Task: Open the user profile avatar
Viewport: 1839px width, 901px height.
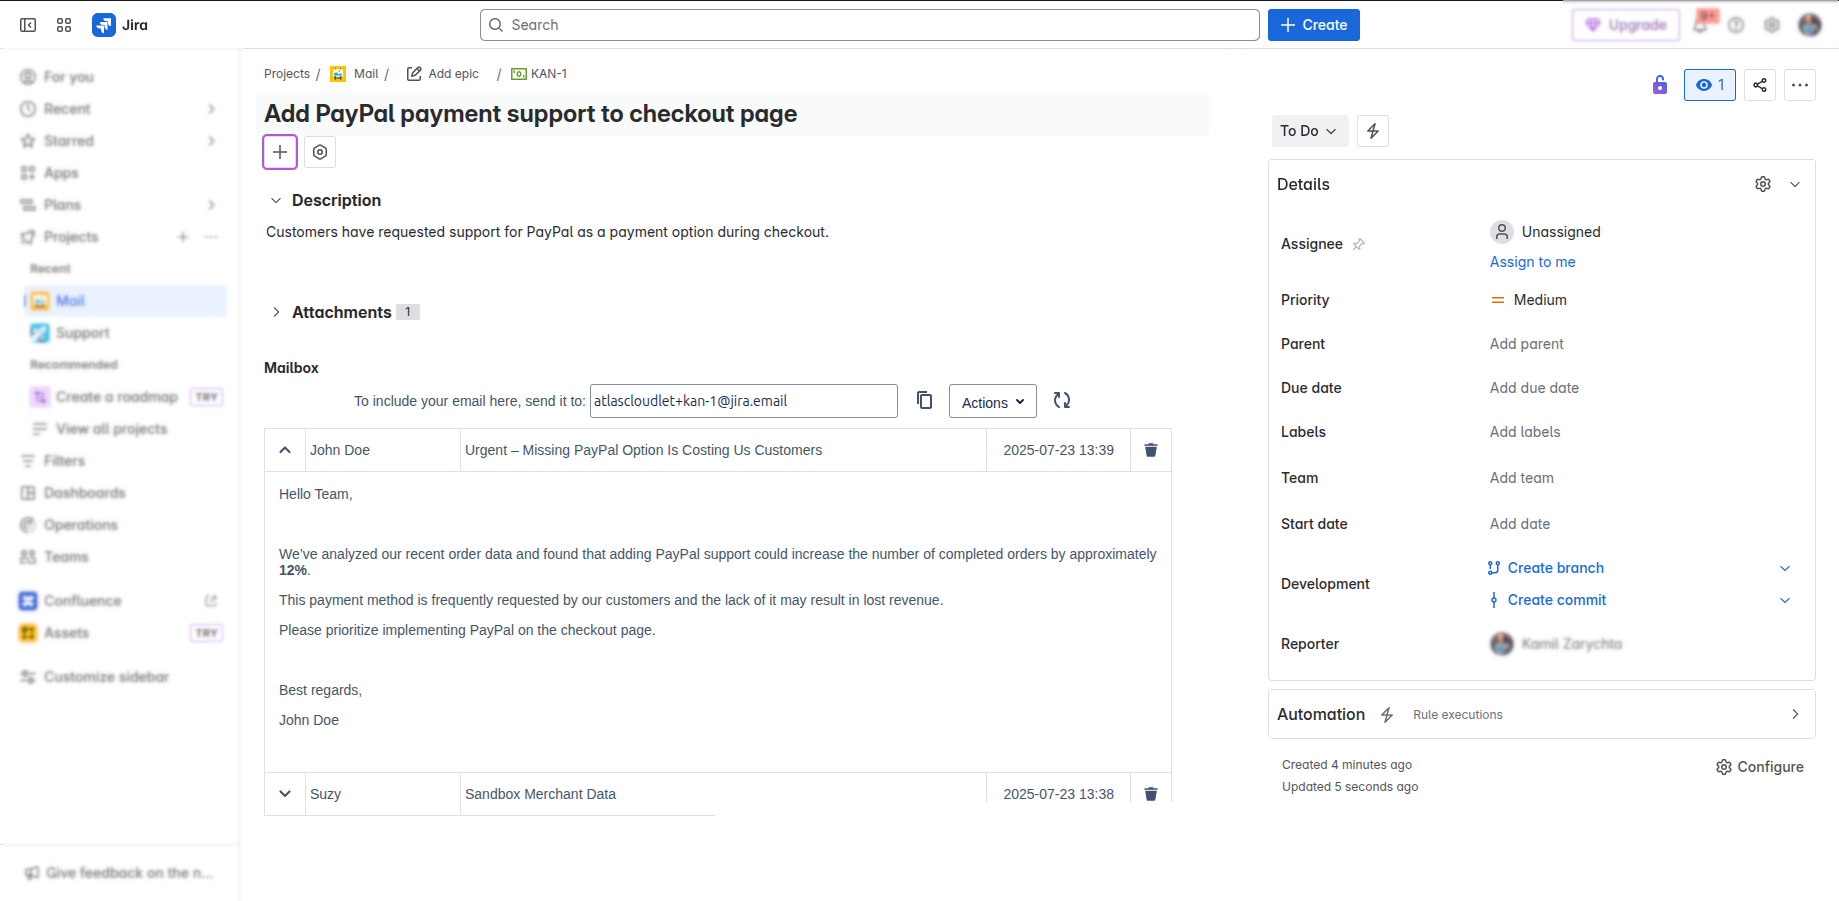Action: 1810,25
